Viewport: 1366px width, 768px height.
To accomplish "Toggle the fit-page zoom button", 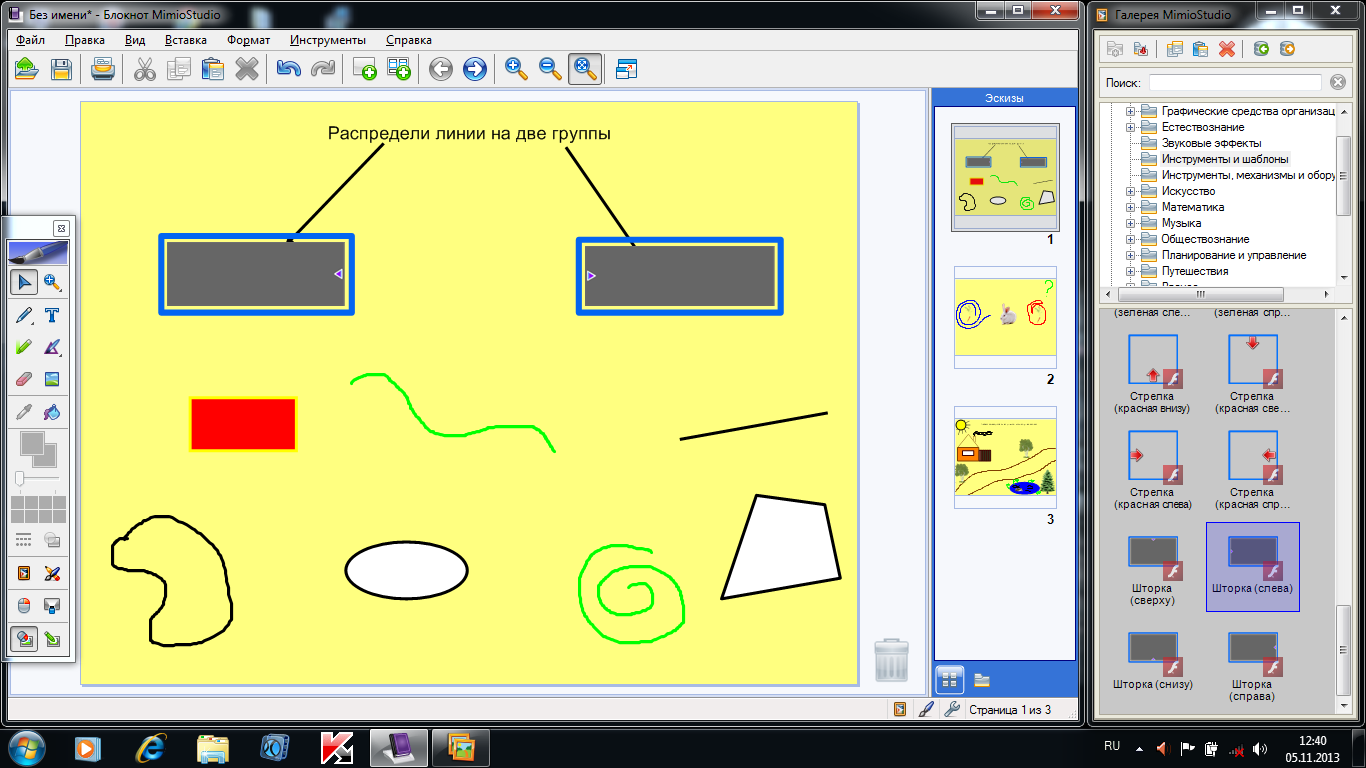I will [x=584, y=69].
